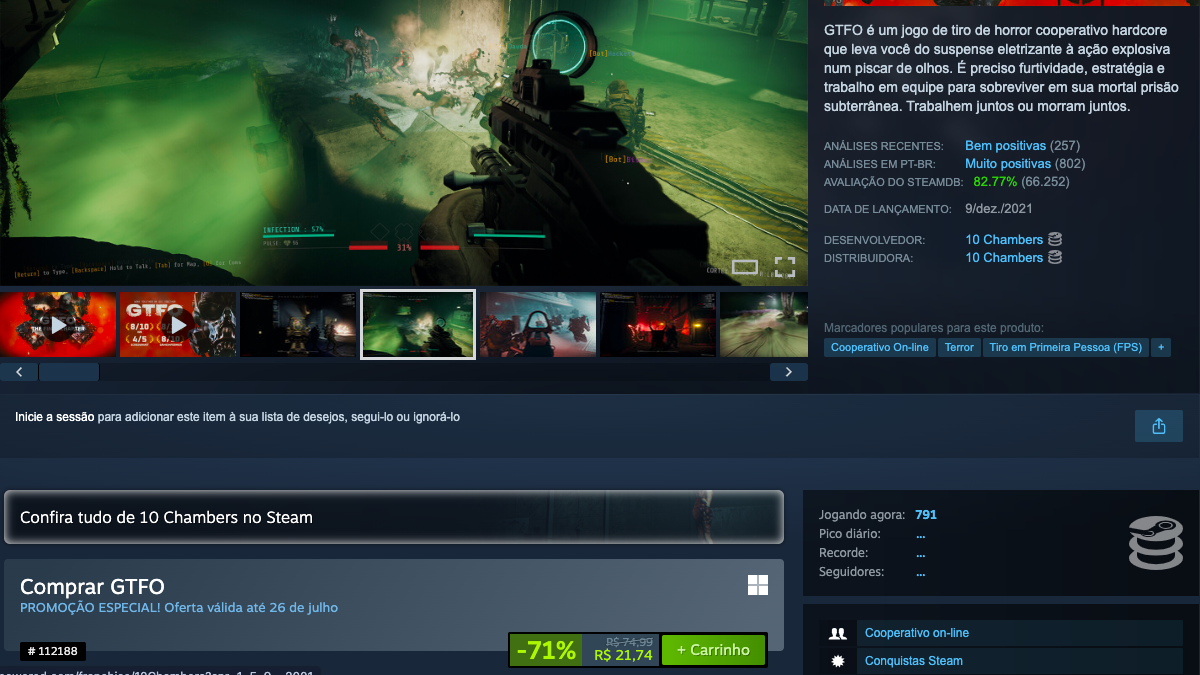This screenshot has height=675, width=1200.
Task: Select the highlighted green screenshot thumbnail
Action: (x=418, y=324)
